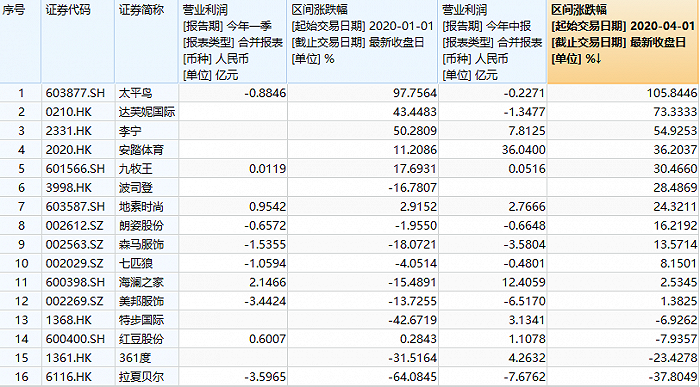Click stock code 1361.HK
The image size is (700, 387).
[x=68, y=358]
